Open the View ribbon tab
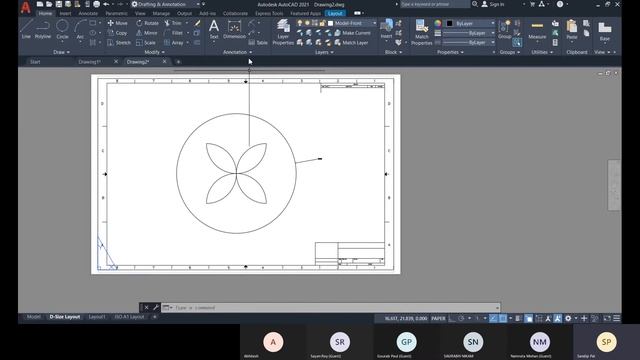This screenshot has height=360, width=640. (x=140, y=13)
